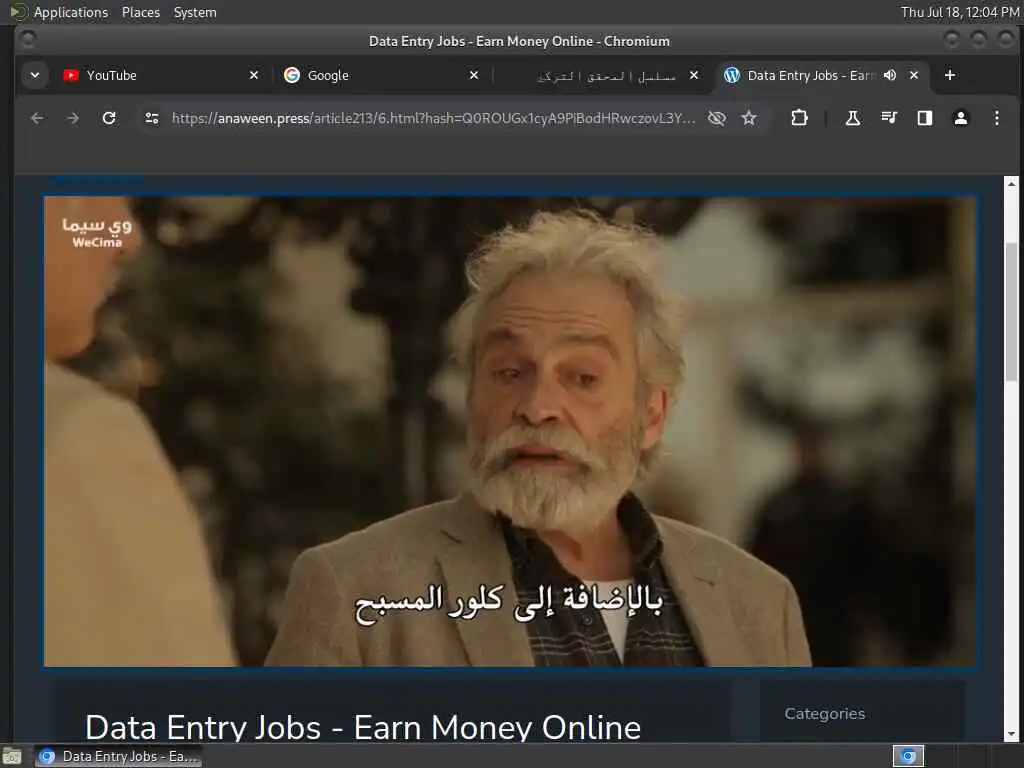Image resolution: width=1024 pixels, height=768 pixels.
Task: Click show desktop icon in bottom panel
Action: coord(12,756)
